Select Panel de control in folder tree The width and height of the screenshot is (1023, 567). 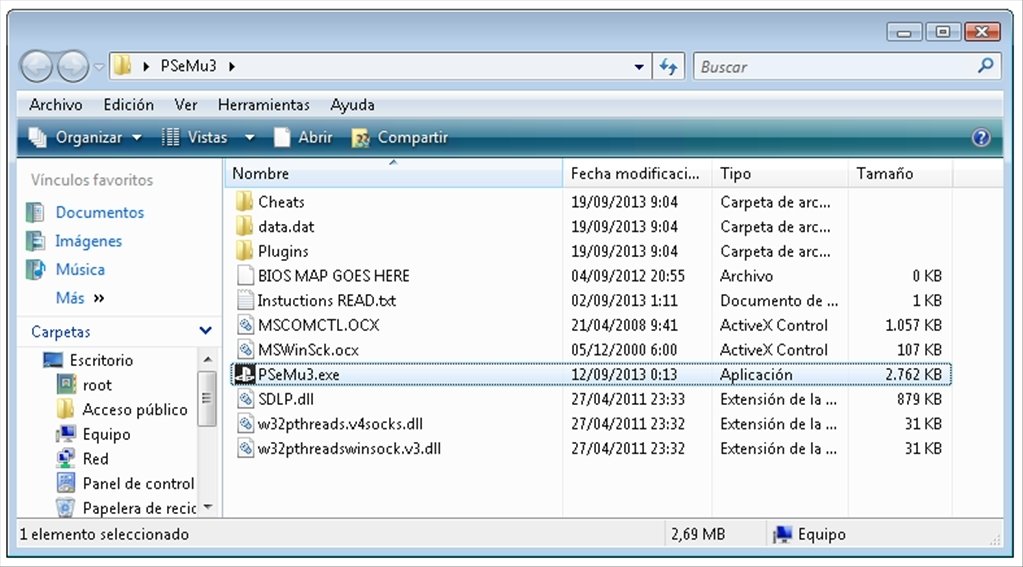click(138, 483)
